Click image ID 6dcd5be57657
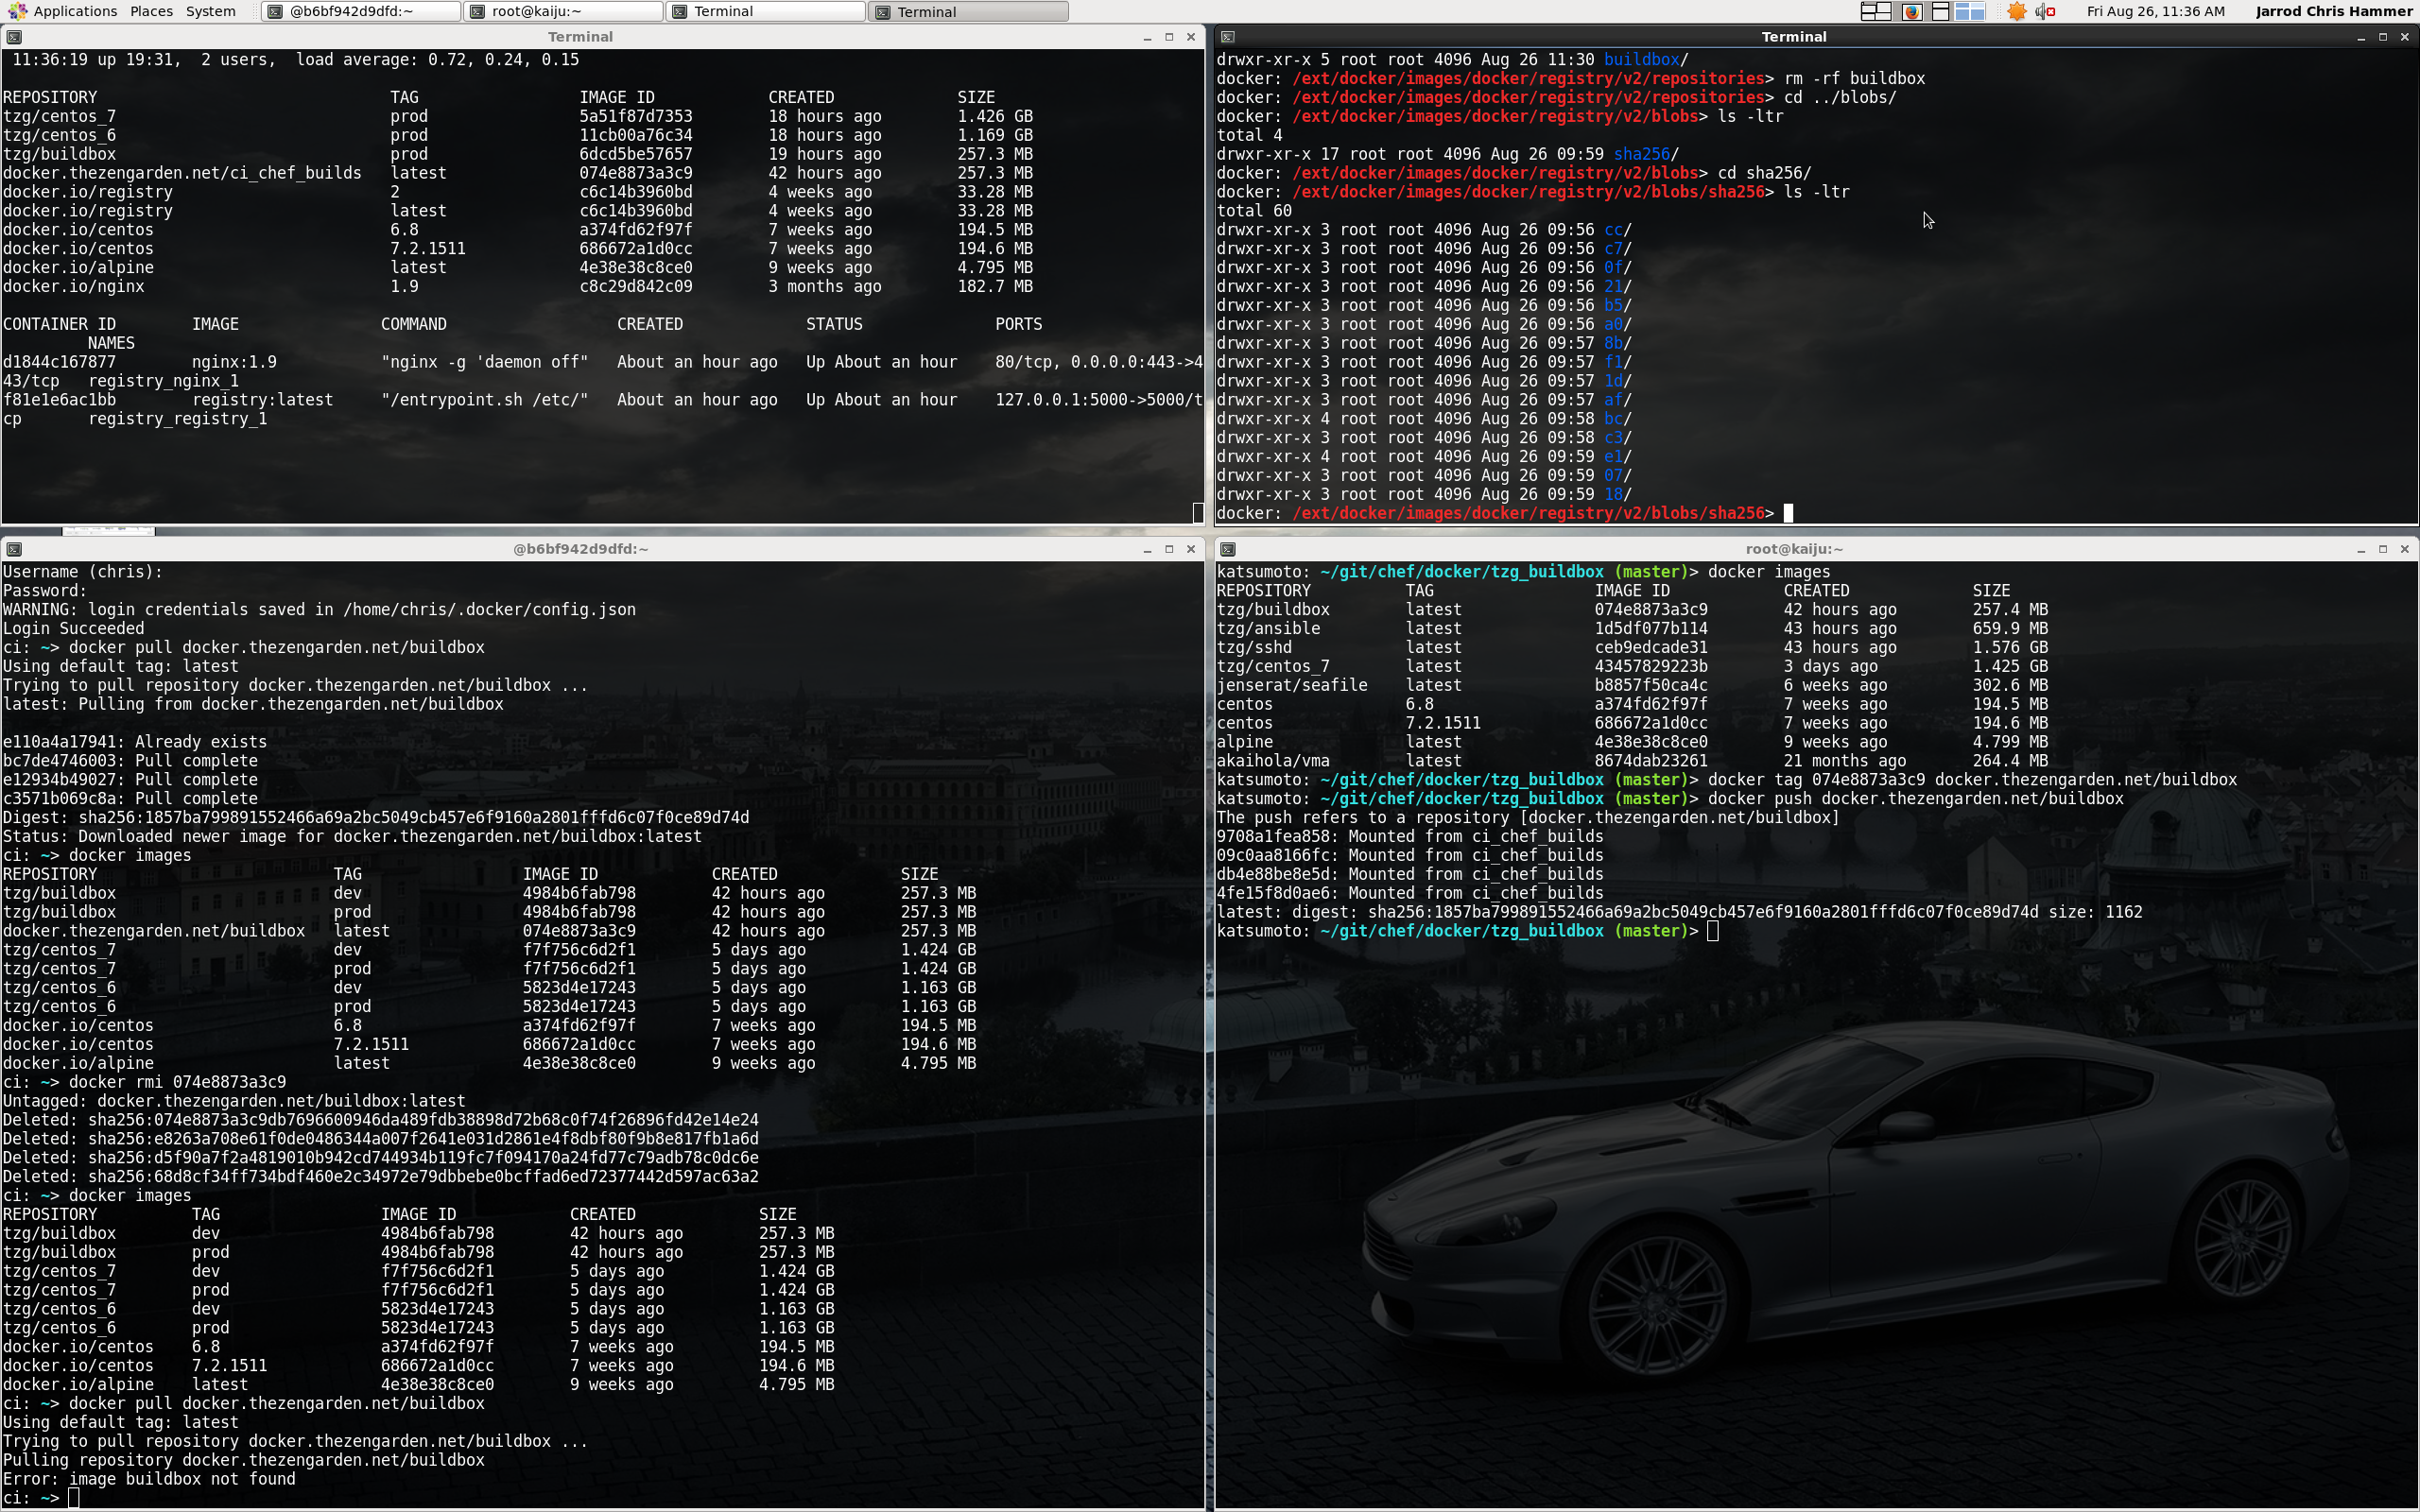This screenshot has height=1512, width=2420. point(636,154)
